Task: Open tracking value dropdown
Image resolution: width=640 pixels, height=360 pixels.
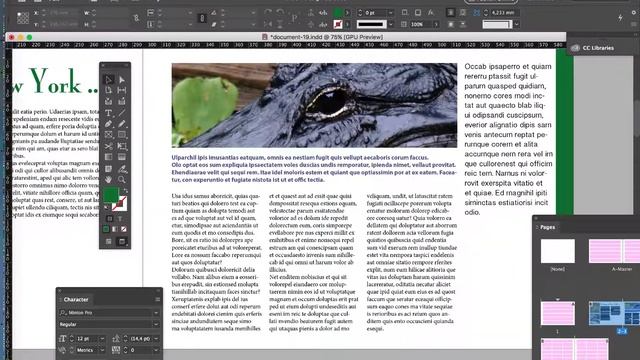Action: click(156, 350)
